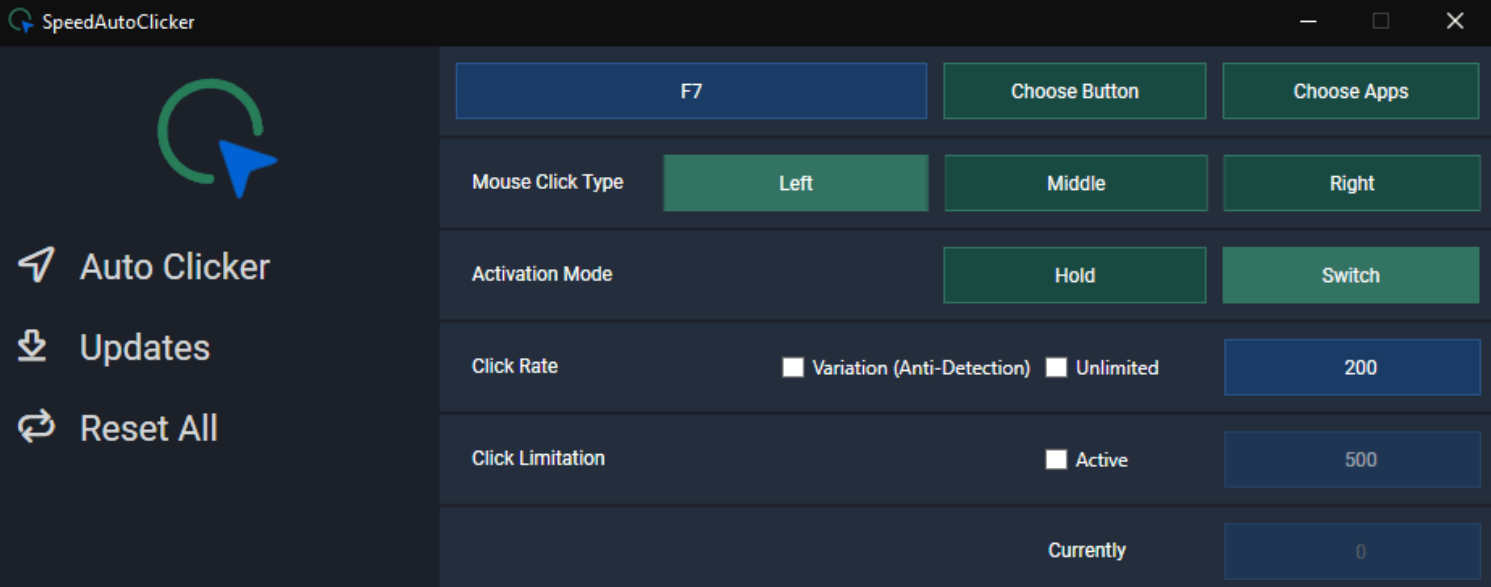Viewport: 1491px width, 587px height.
Task: Select the Middle mouse click type
Action: tap(1076, 183)
